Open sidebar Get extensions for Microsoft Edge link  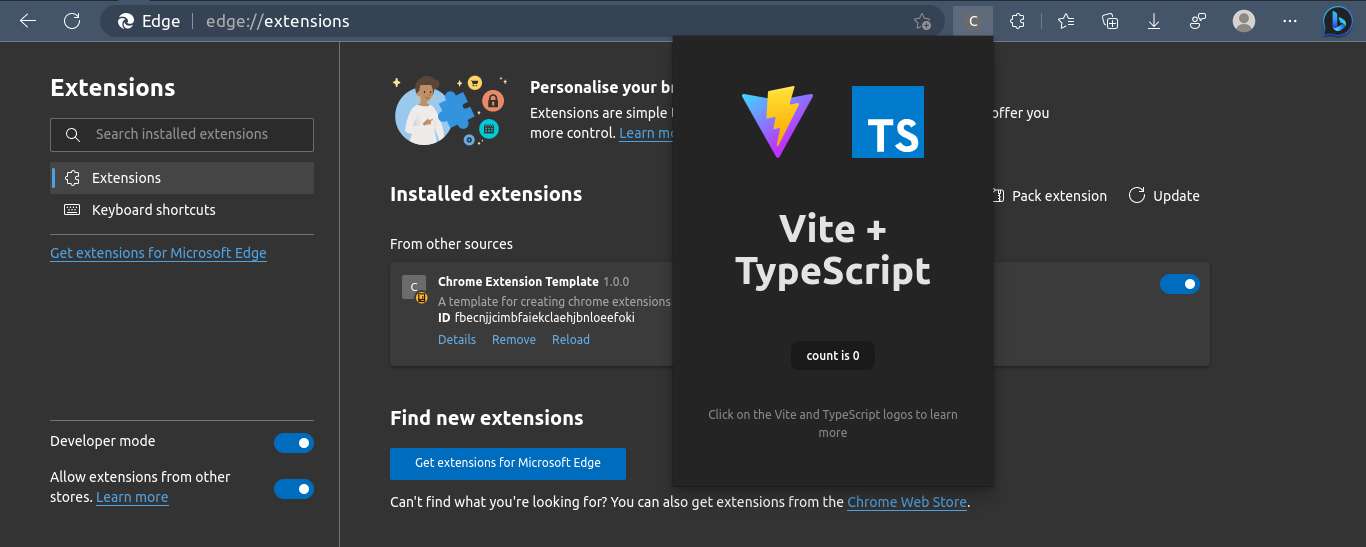pyautogui.click(x=158, y=253)
